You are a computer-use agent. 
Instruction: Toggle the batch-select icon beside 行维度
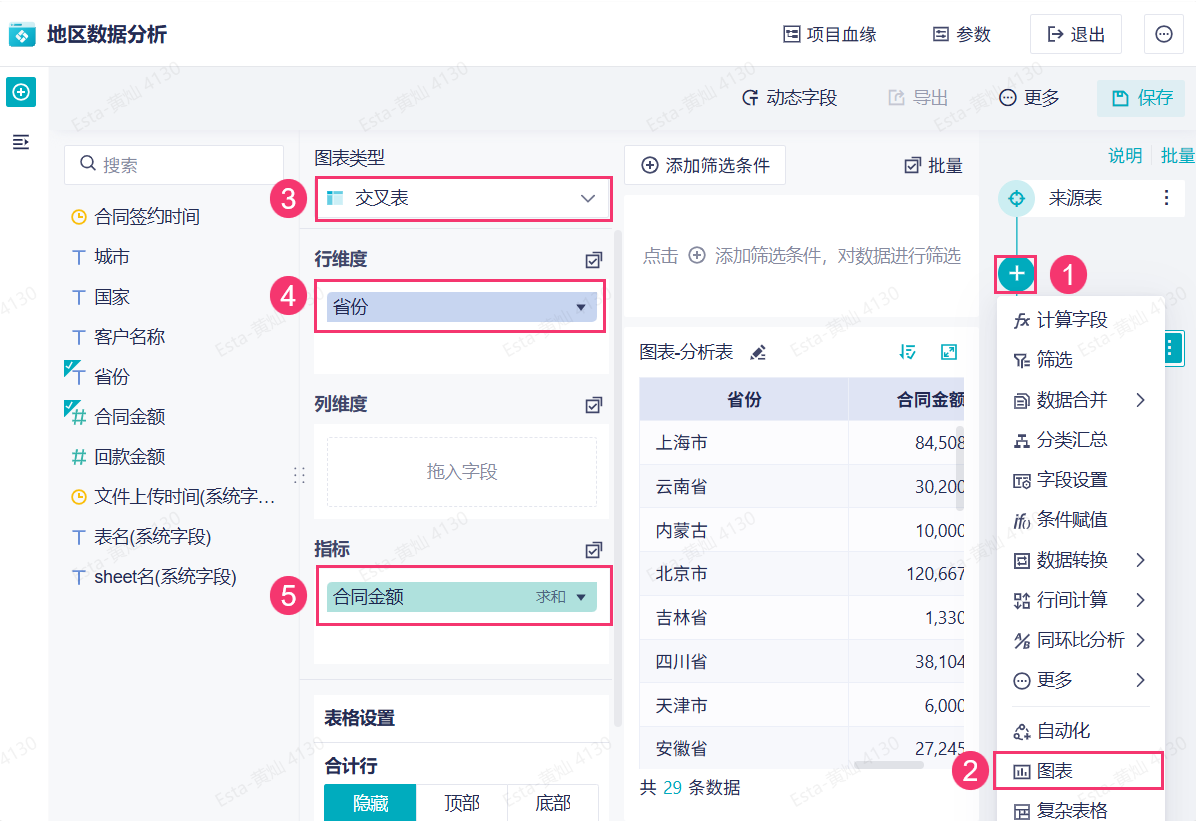(594, 260)
